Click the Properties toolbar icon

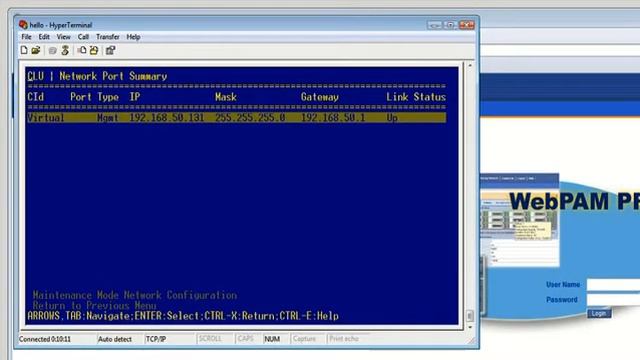(111, 50)
